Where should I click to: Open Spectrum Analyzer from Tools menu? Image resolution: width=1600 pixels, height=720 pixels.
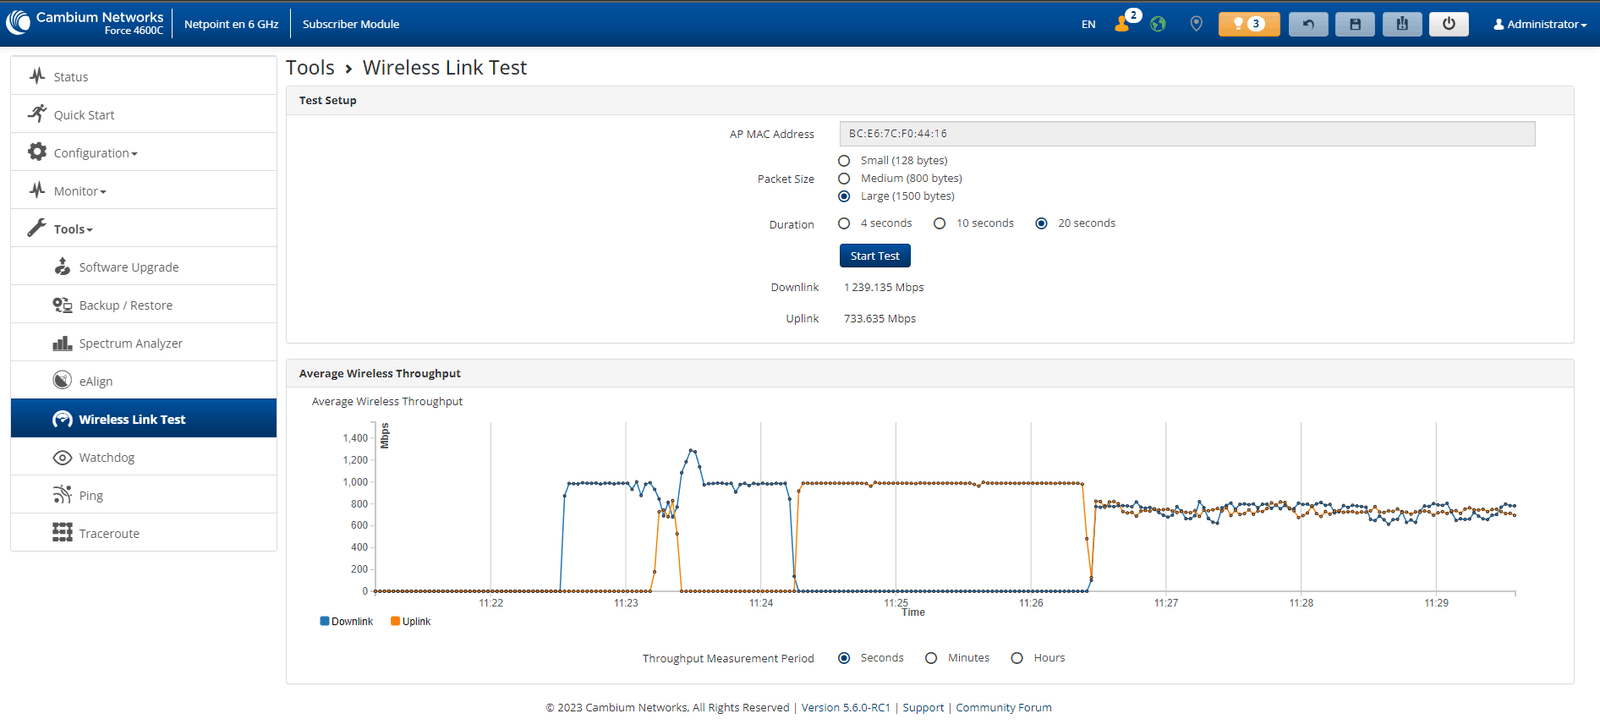pyautogui.click(x=130, y=344)
